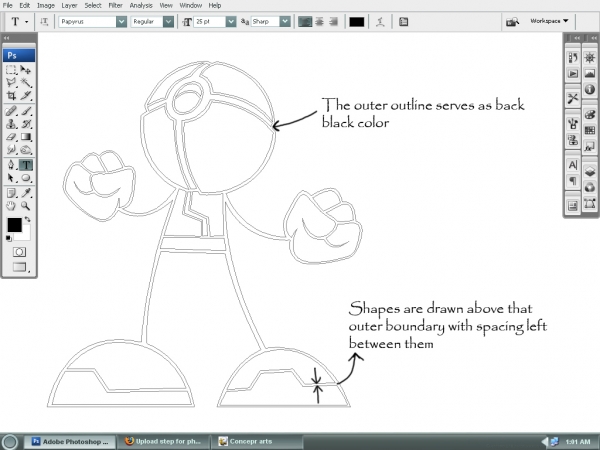The image size is (600, 450).
Task: Open the Navigator panel icon
Action: 590,58
